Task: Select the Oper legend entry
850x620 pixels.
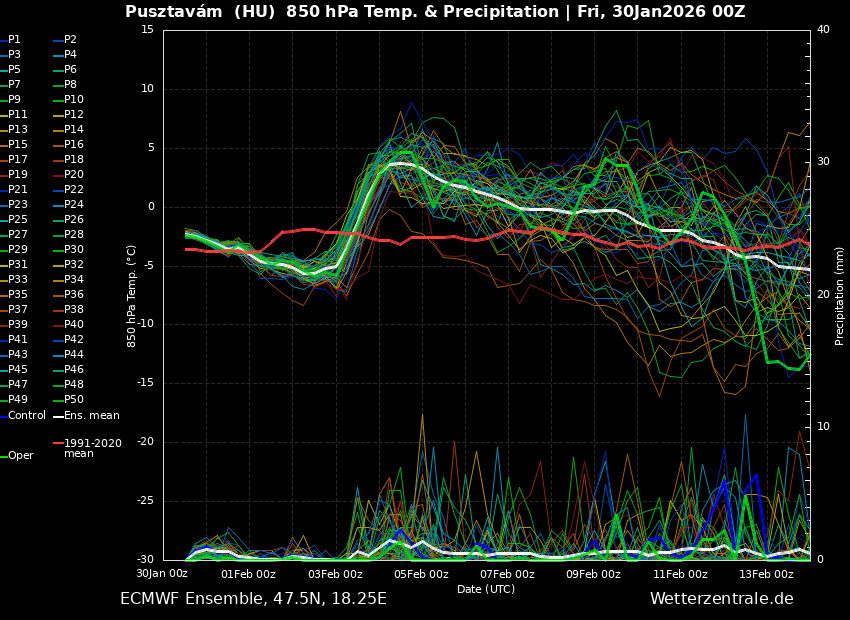Action: pos(21,456)
